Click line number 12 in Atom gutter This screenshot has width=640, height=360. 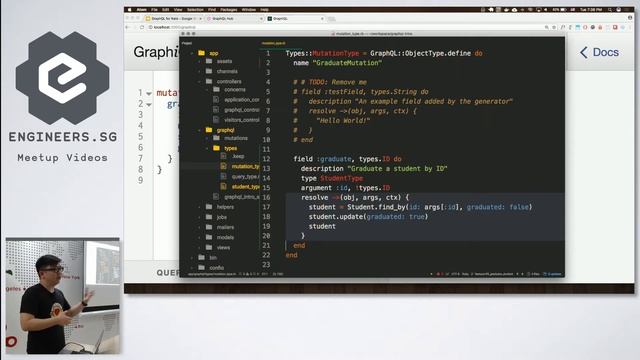click(266, 159)
